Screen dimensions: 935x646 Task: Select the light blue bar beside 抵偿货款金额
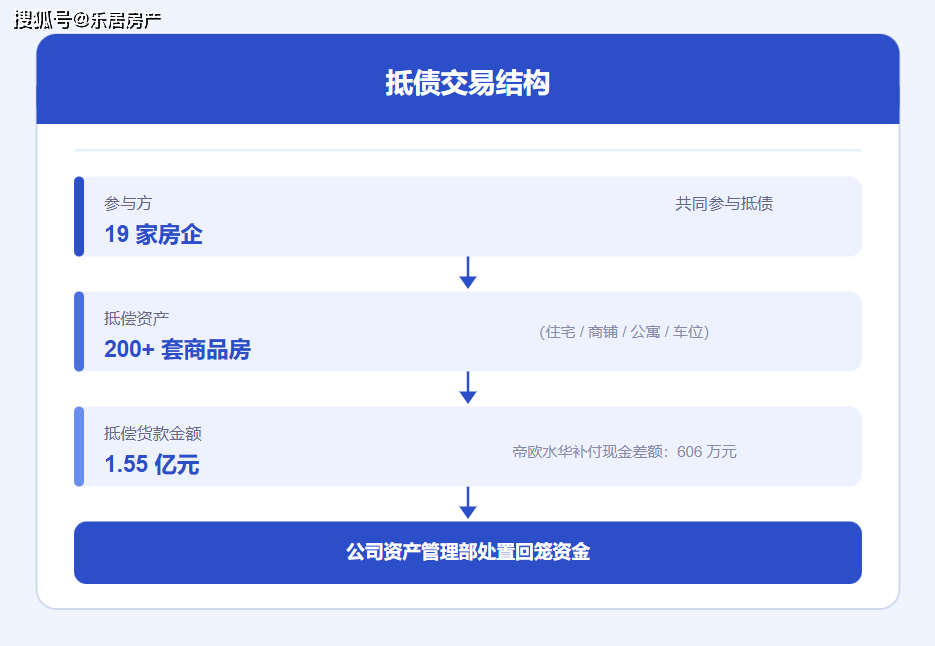point(78,448)
